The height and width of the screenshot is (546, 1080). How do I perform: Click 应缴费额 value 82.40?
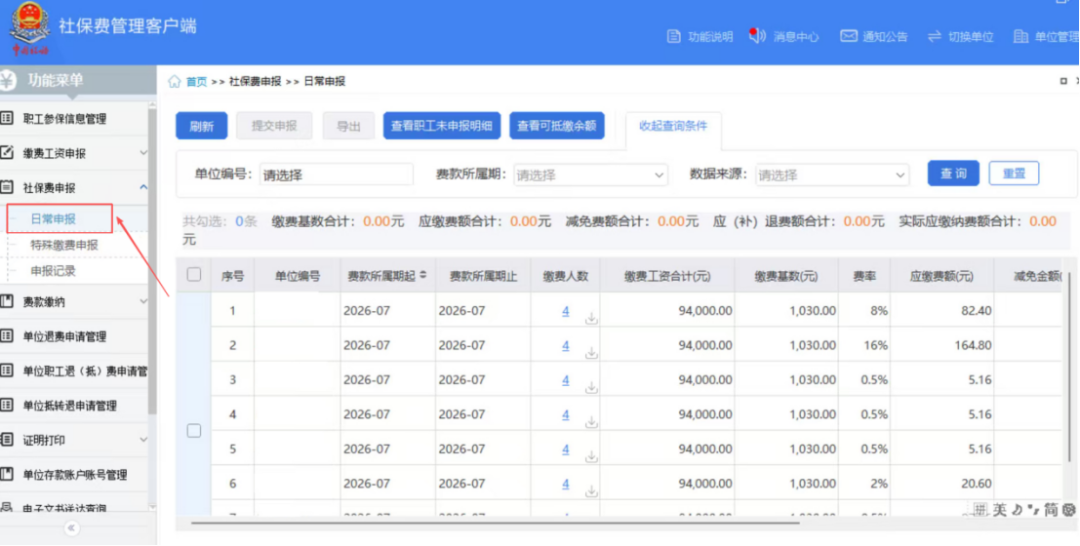point(977,311)
